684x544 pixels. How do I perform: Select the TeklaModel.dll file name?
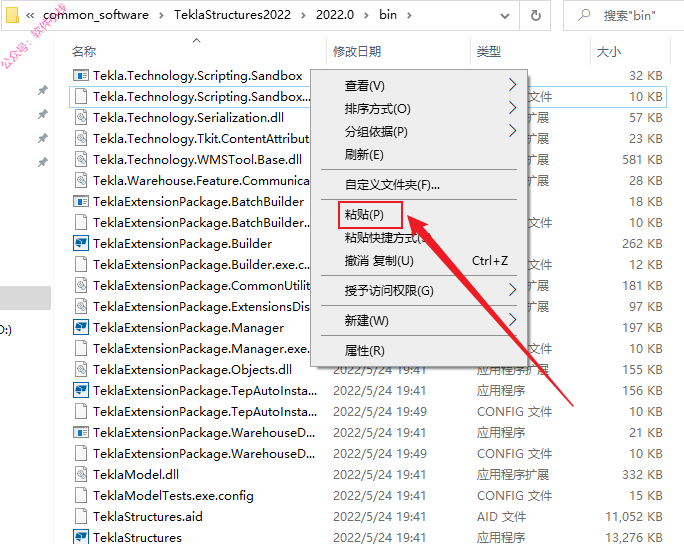pos(136,474)
